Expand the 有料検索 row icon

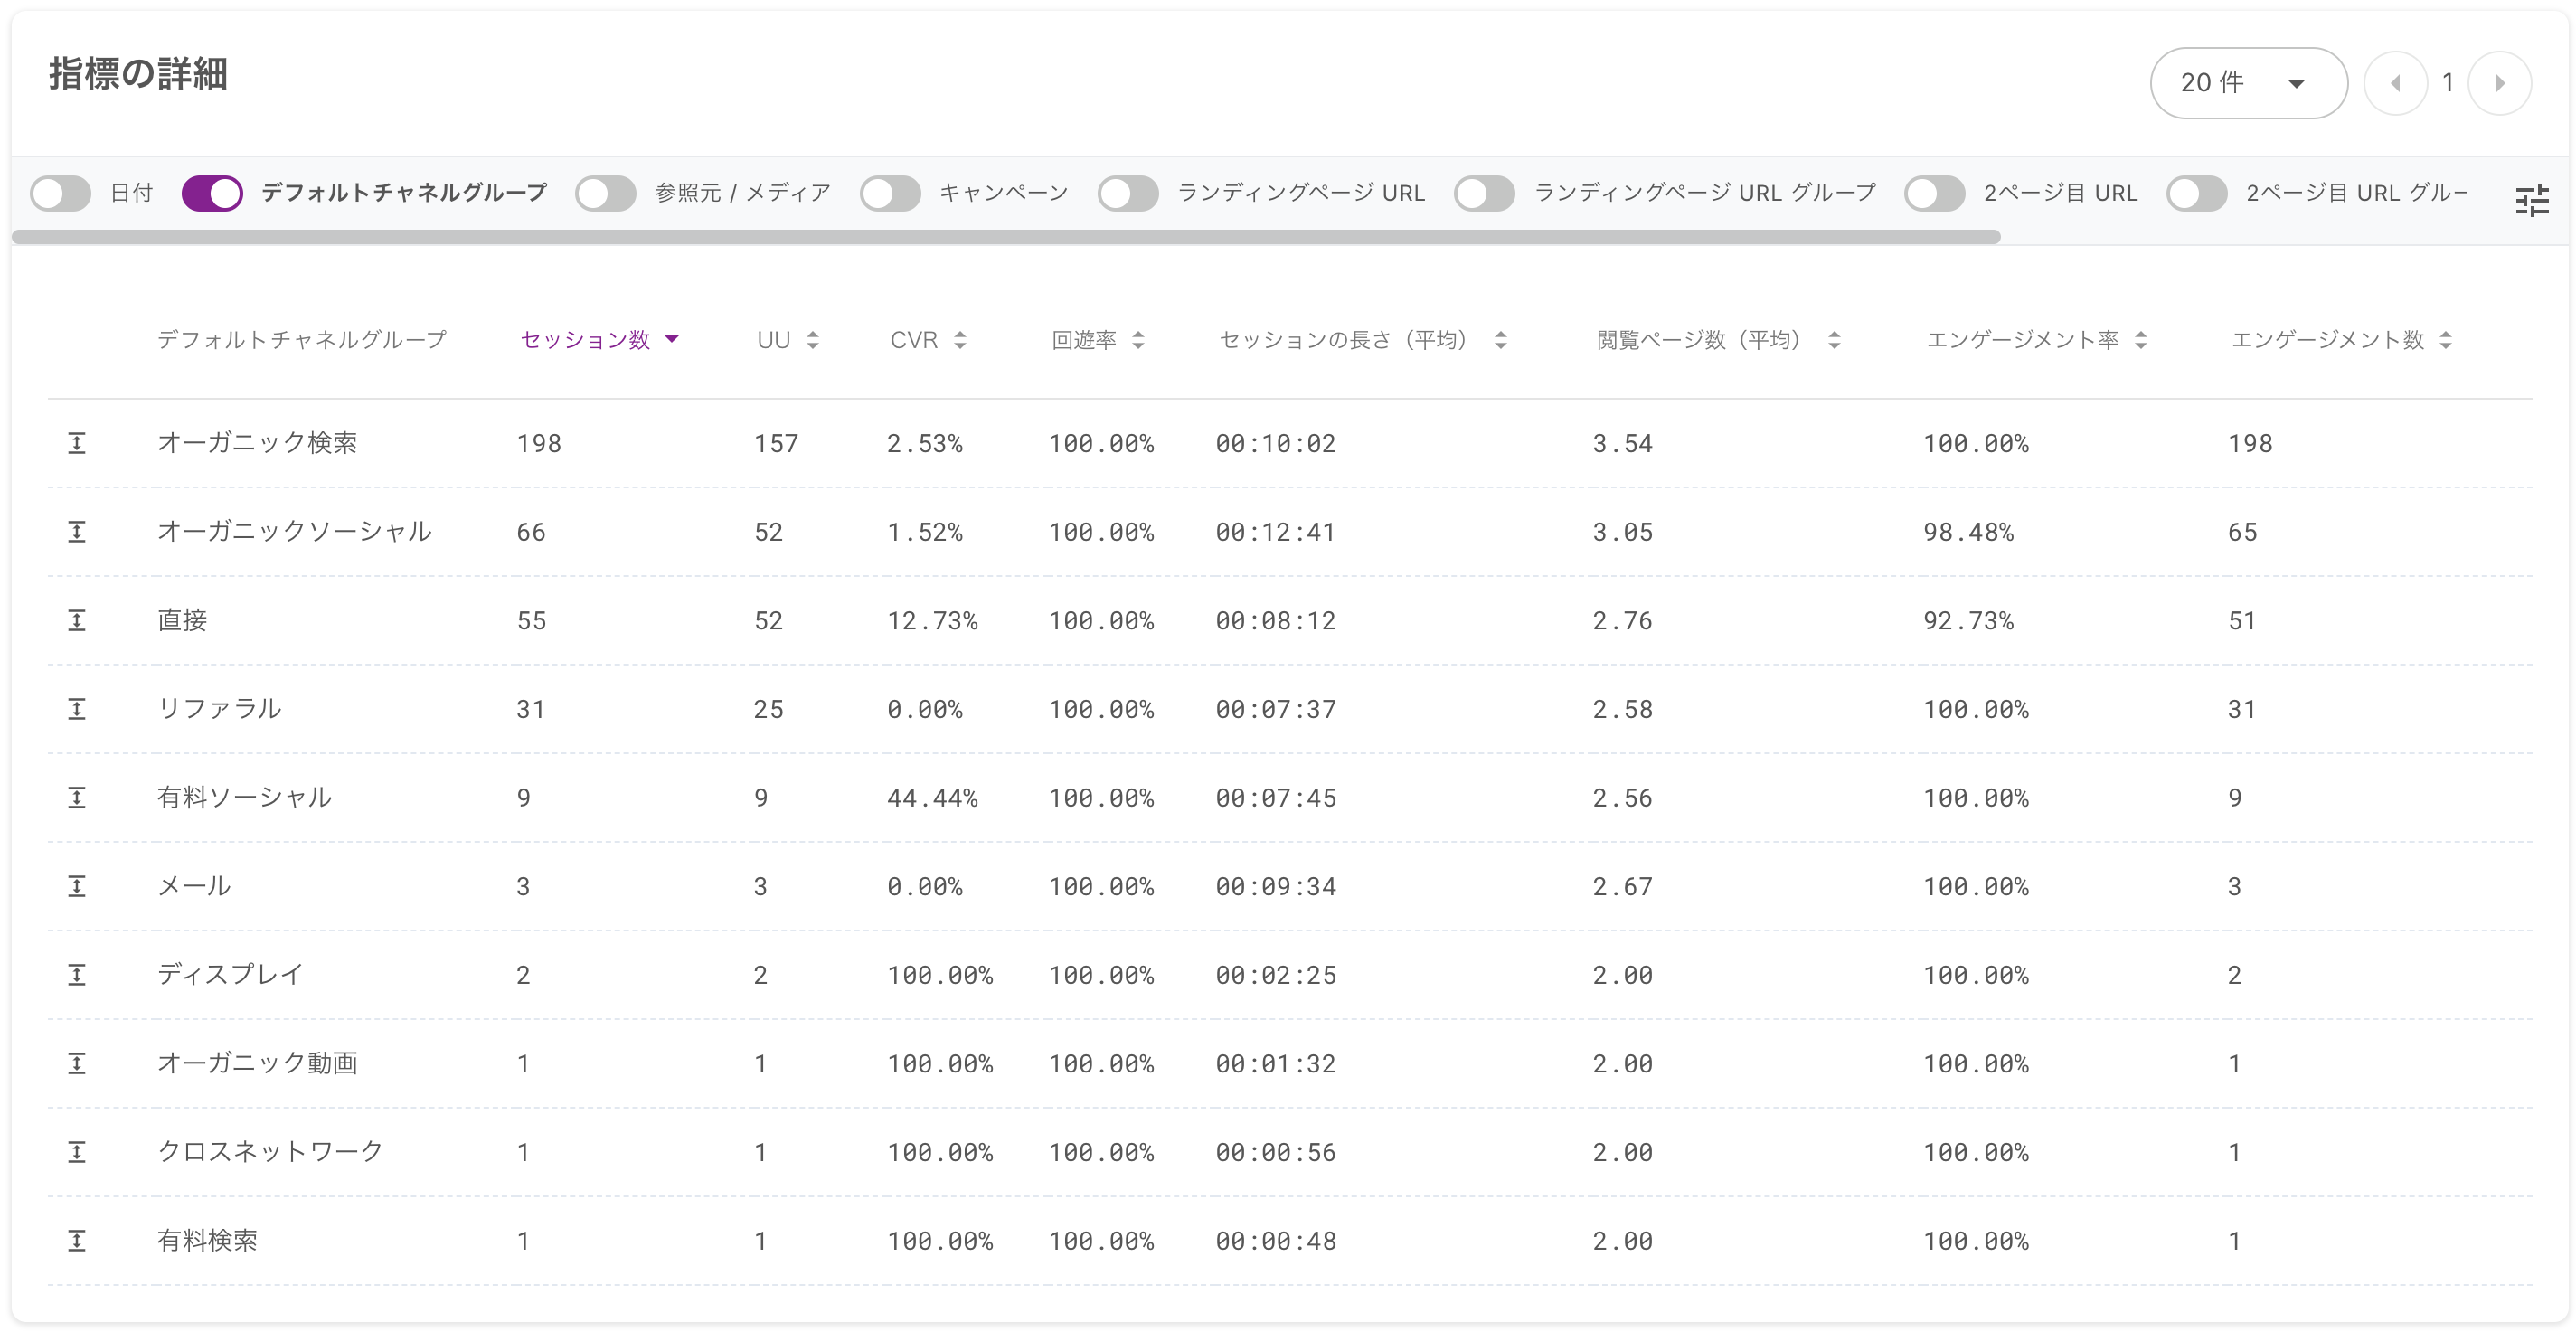(x=77, y=1241)
